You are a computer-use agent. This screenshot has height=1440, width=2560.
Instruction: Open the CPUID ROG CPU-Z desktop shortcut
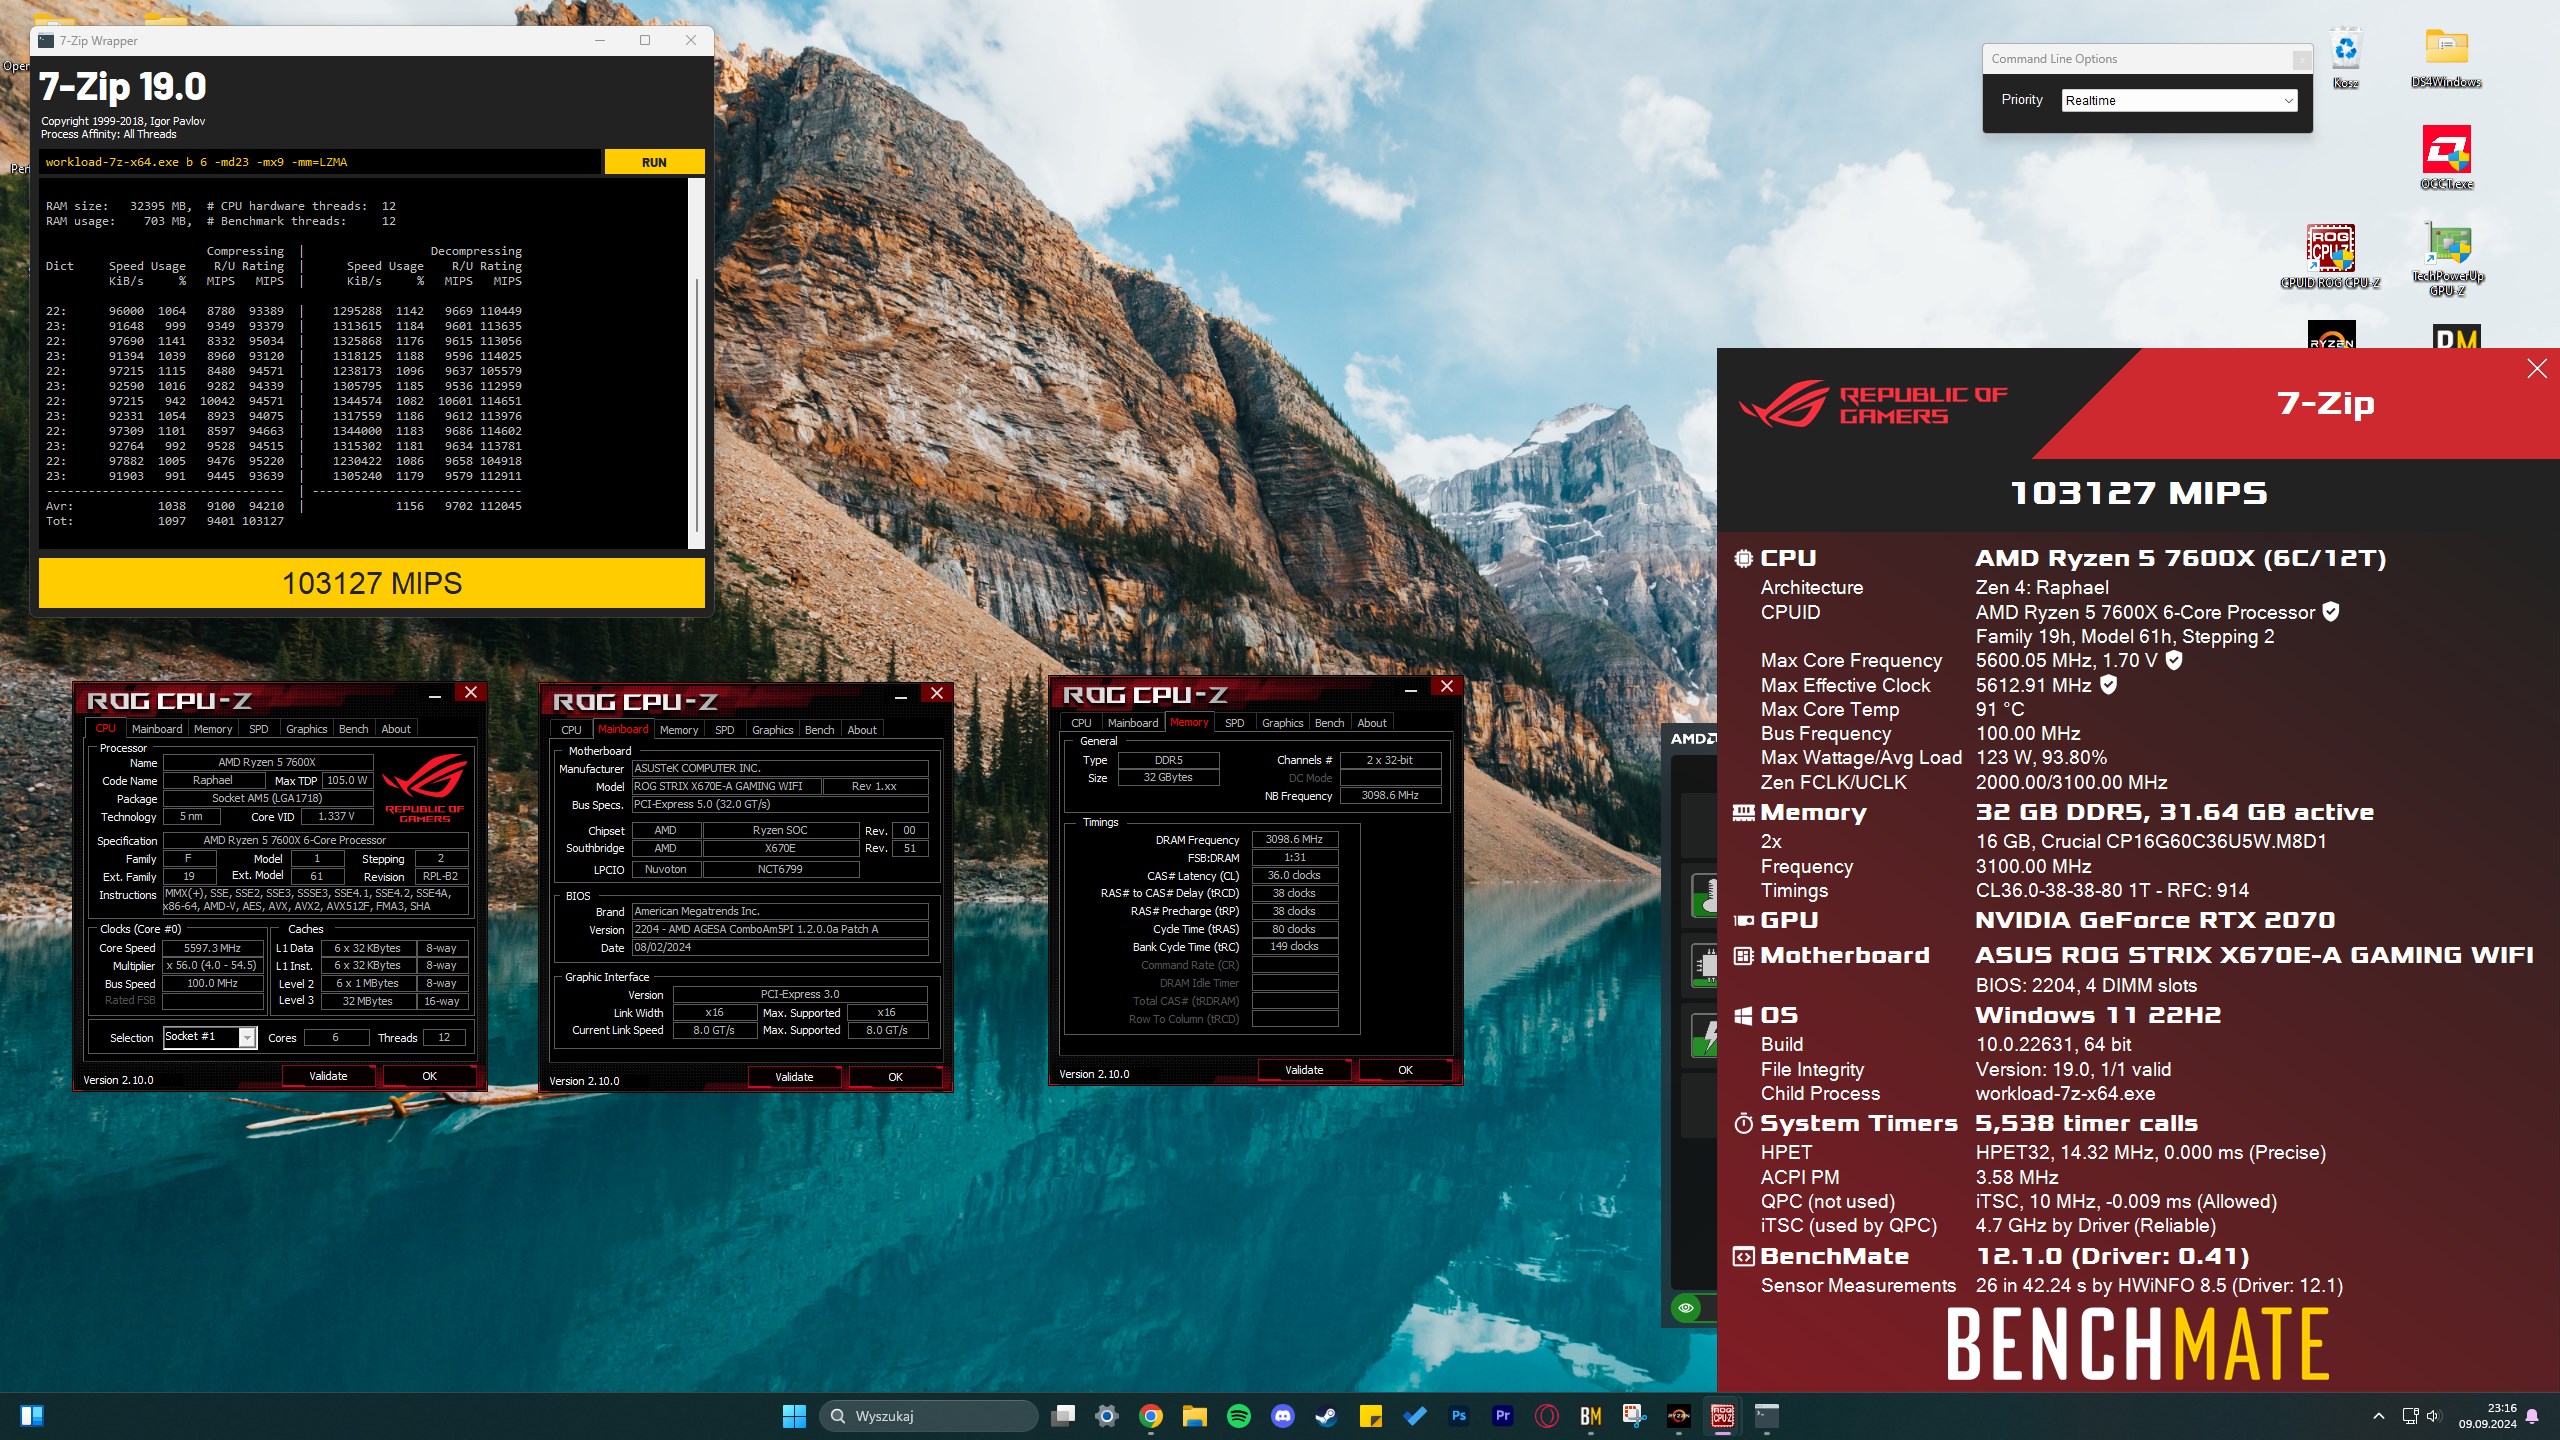[2330, 256]
